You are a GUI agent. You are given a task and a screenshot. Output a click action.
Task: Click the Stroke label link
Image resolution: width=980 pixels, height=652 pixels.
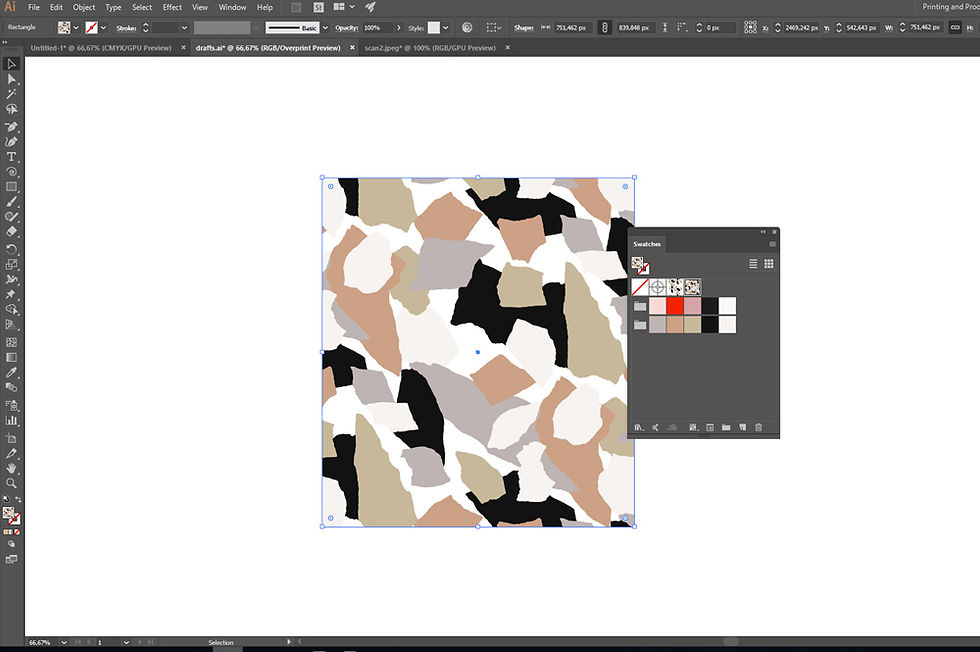[x=126, y=28]
